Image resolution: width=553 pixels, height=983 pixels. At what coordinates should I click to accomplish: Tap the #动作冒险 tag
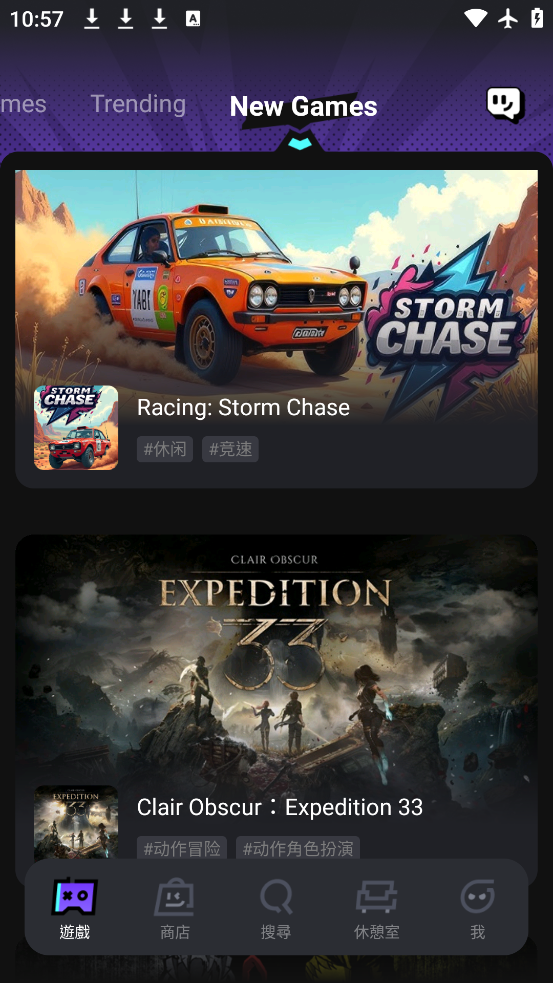[182, 849]
